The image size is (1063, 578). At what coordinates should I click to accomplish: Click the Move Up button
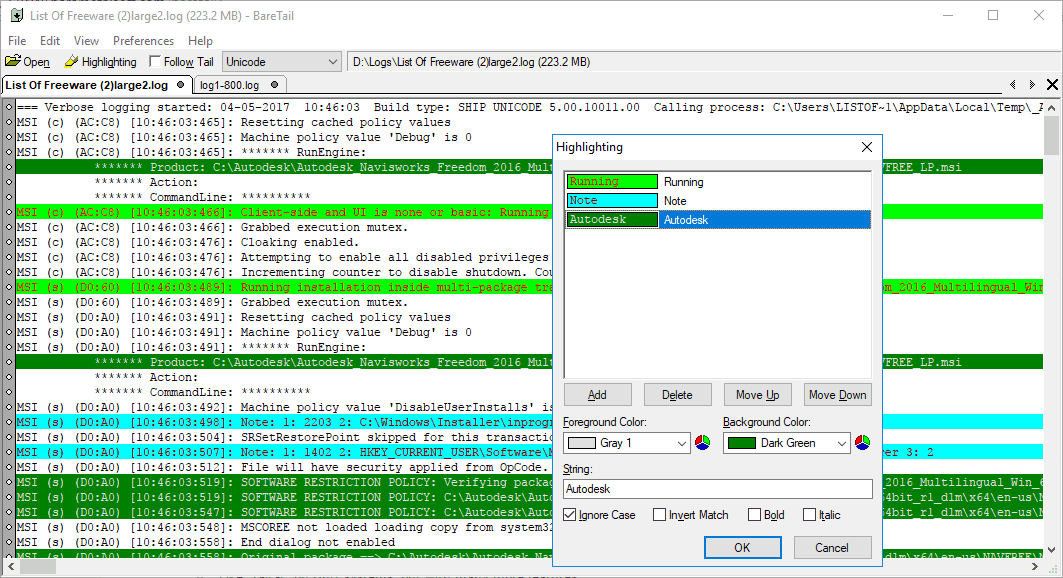(757, 395)
